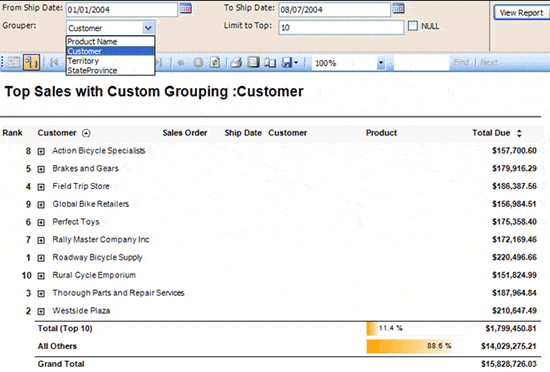Expand Action Bicycle Specialists row

(x=41, y=151)
